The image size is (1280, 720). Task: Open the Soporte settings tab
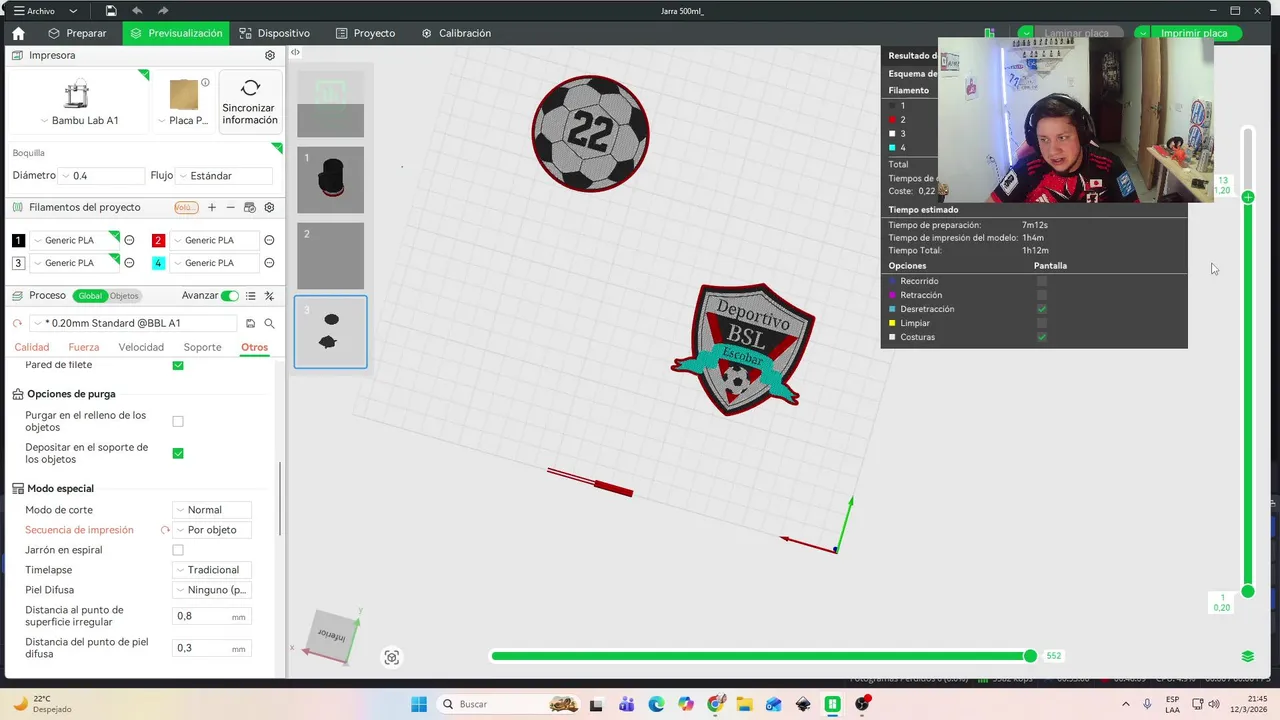(203, 347)
